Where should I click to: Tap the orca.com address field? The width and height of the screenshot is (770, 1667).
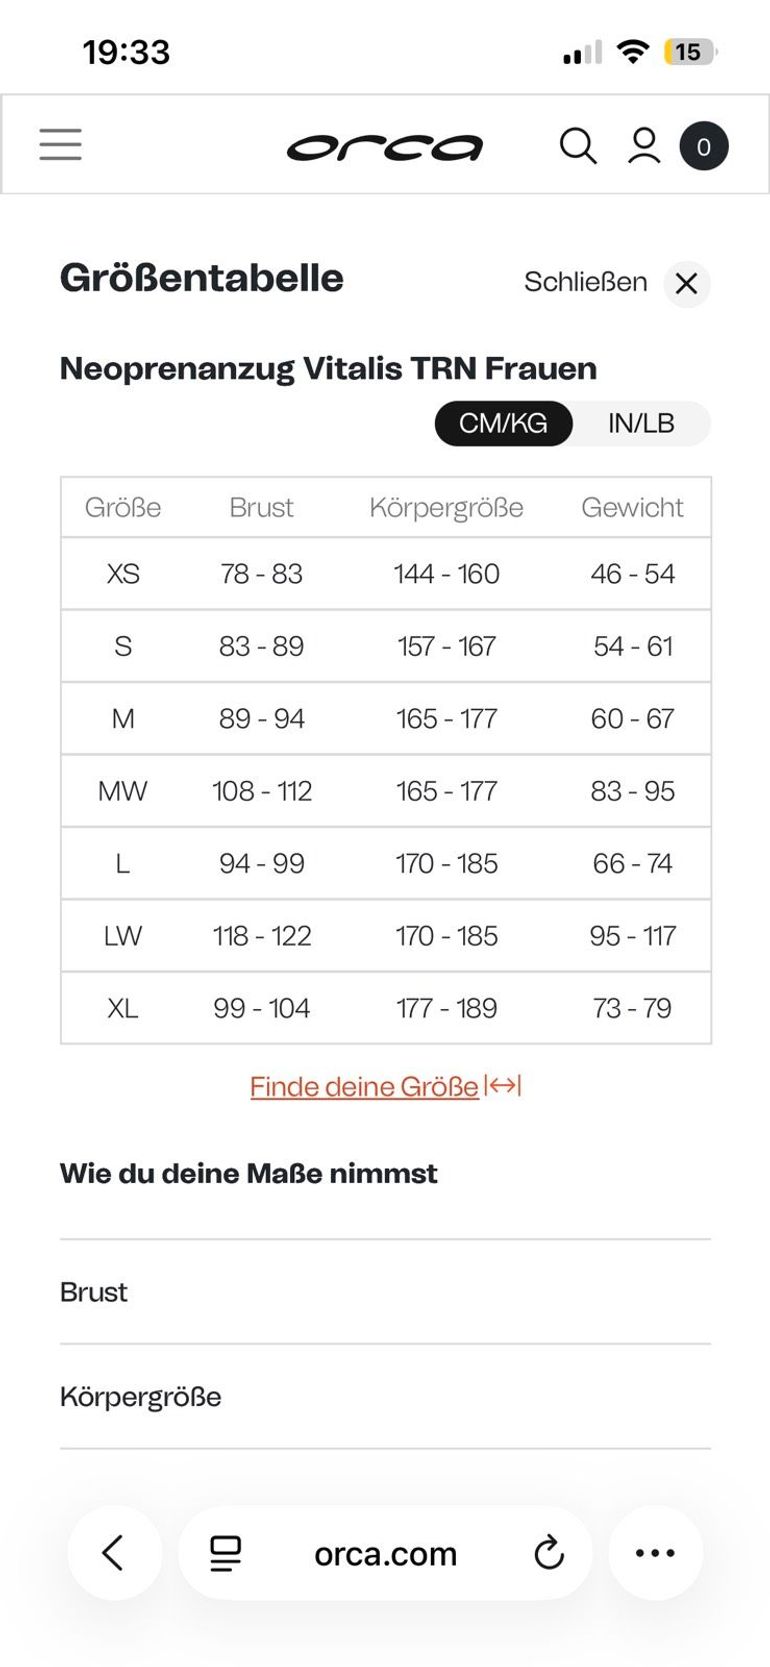pyautogui.click(x=385, y=1553)
